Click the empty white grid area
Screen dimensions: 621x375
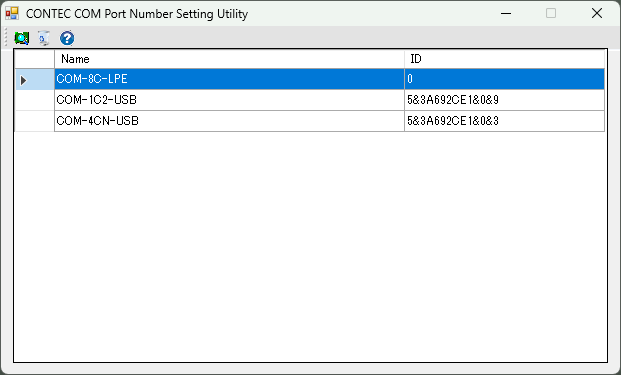310,246
